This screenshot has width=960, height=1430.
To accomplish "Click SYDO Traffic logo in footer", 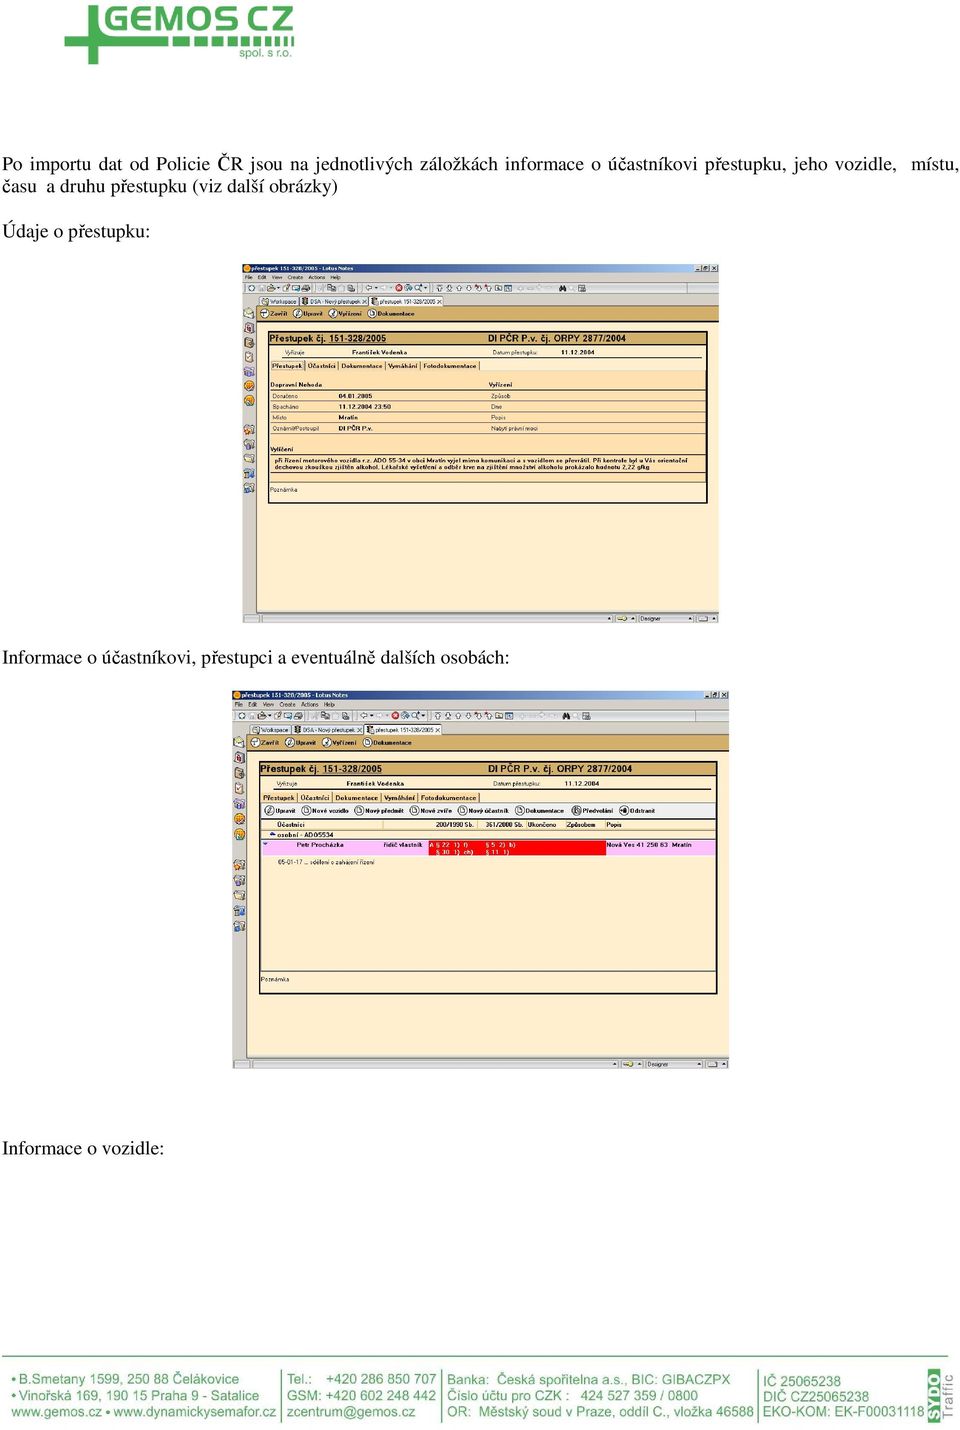I will (x=940, y=1396).
